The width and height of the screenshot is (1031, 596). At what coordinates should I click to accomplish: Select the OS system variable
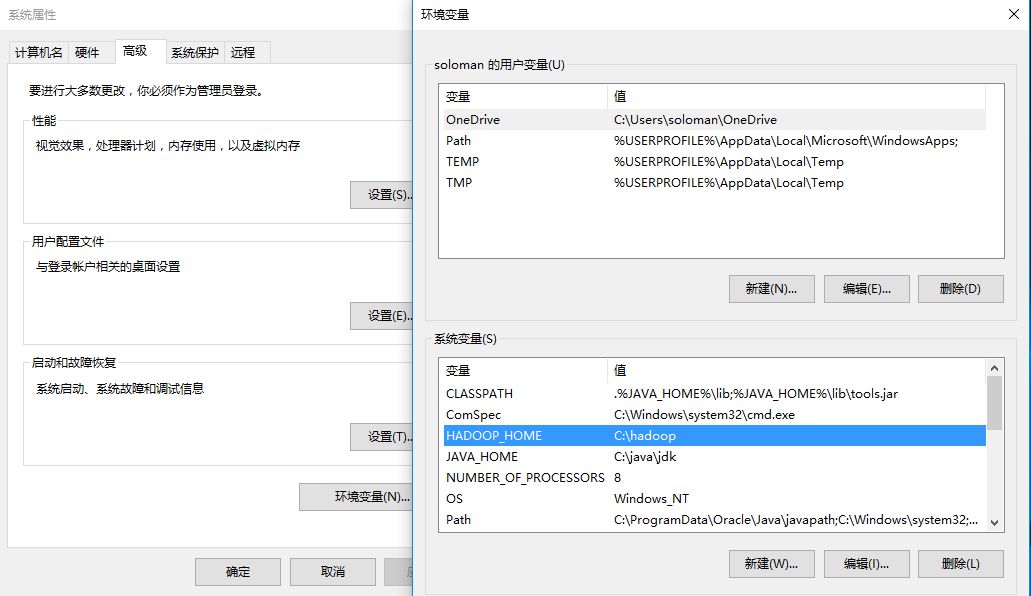715,499
